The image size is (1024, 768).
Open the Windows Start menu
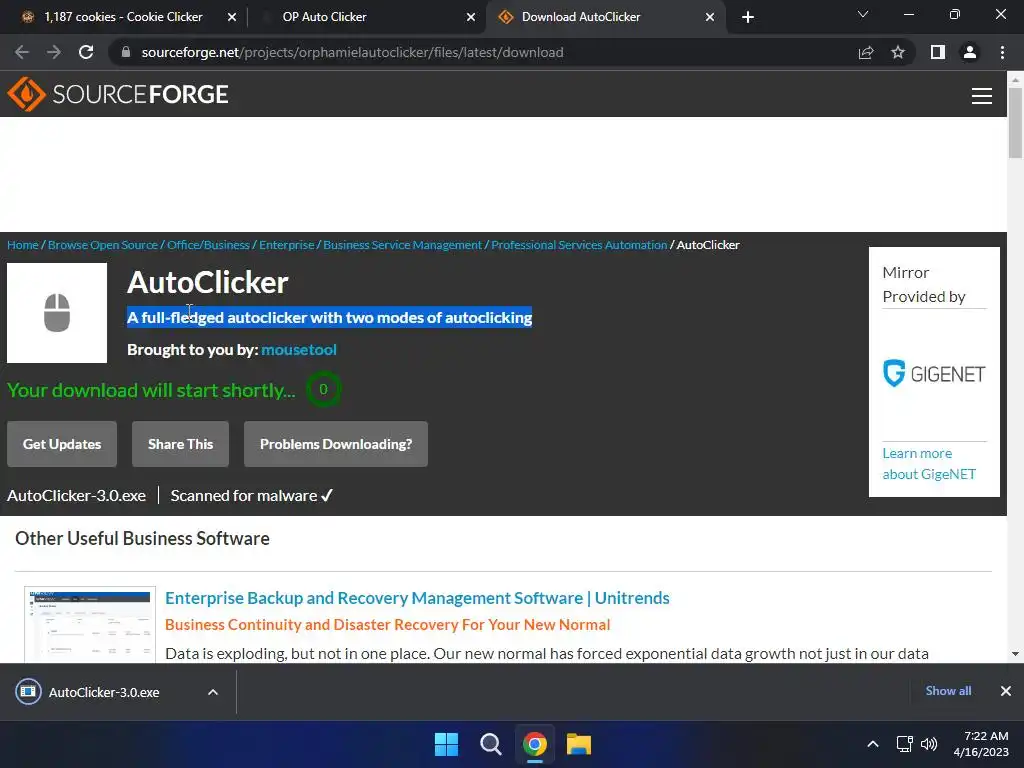point(447,744)
